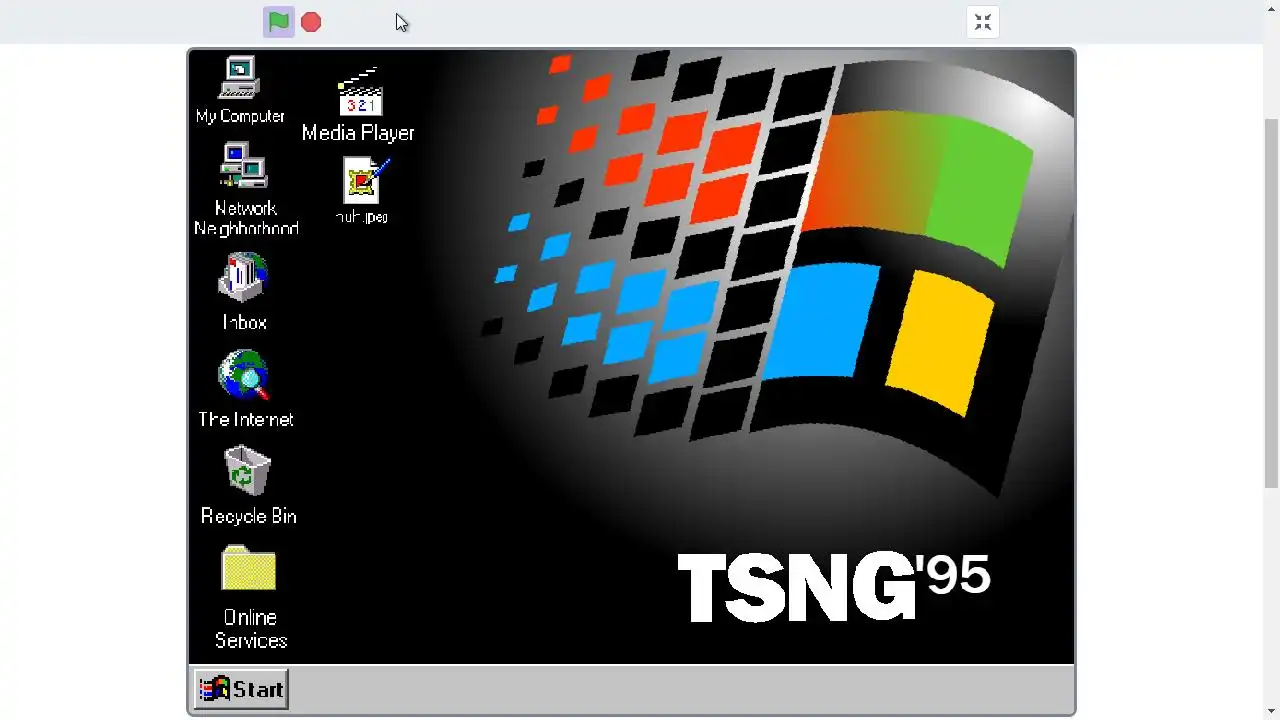Click the Start button on the taskbar
1280x720 pixels.
(241, 689)
